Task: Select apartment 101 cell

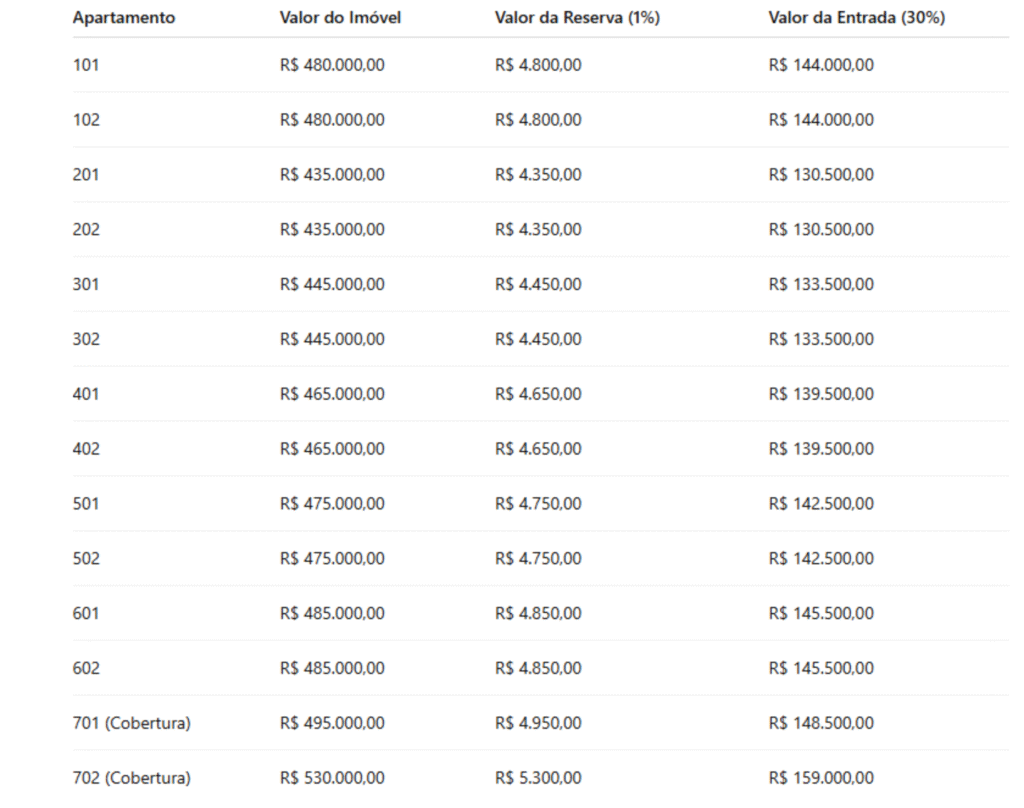Action: [x=86, y=65]
